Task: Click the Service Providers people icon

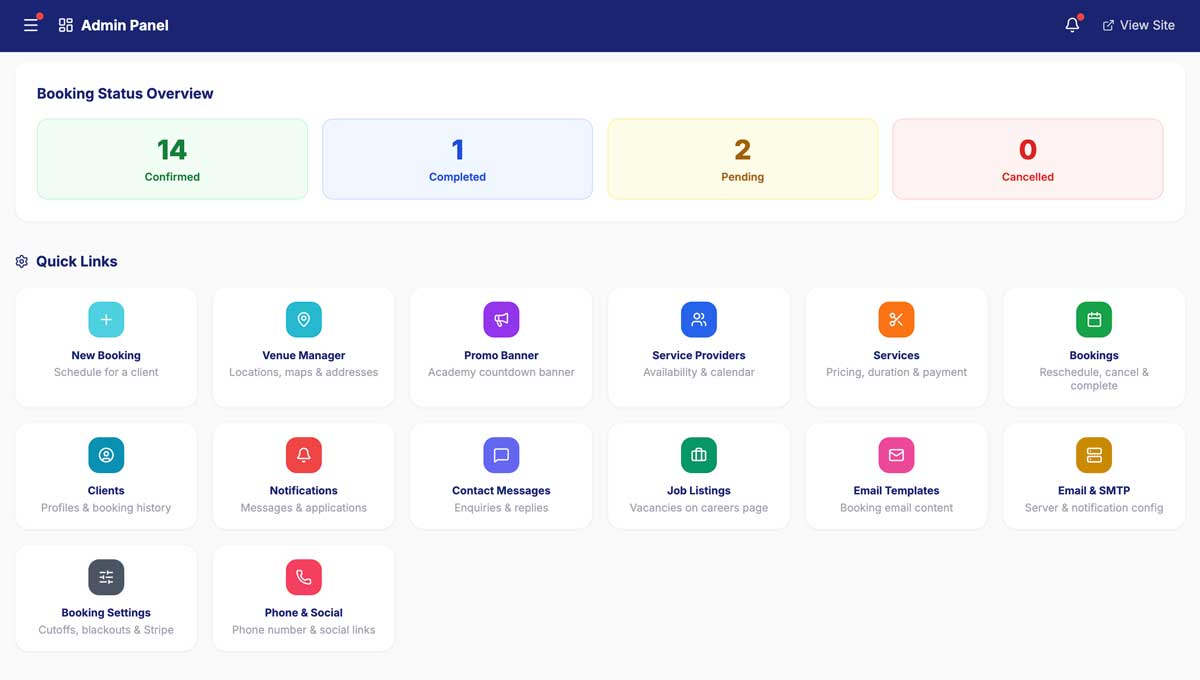Action: tap(698, 319)
